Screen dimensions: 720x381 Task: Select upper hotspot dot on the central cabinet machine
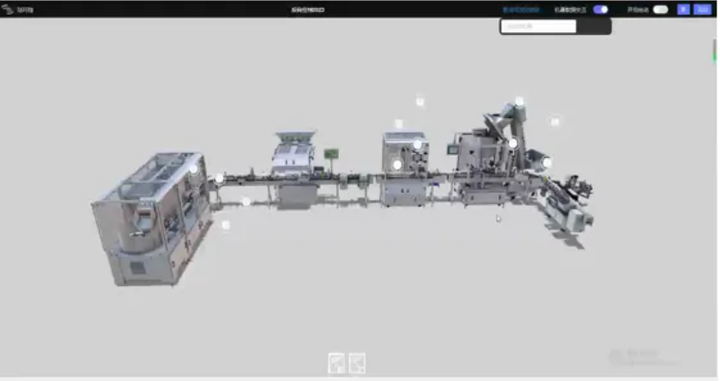417,145
